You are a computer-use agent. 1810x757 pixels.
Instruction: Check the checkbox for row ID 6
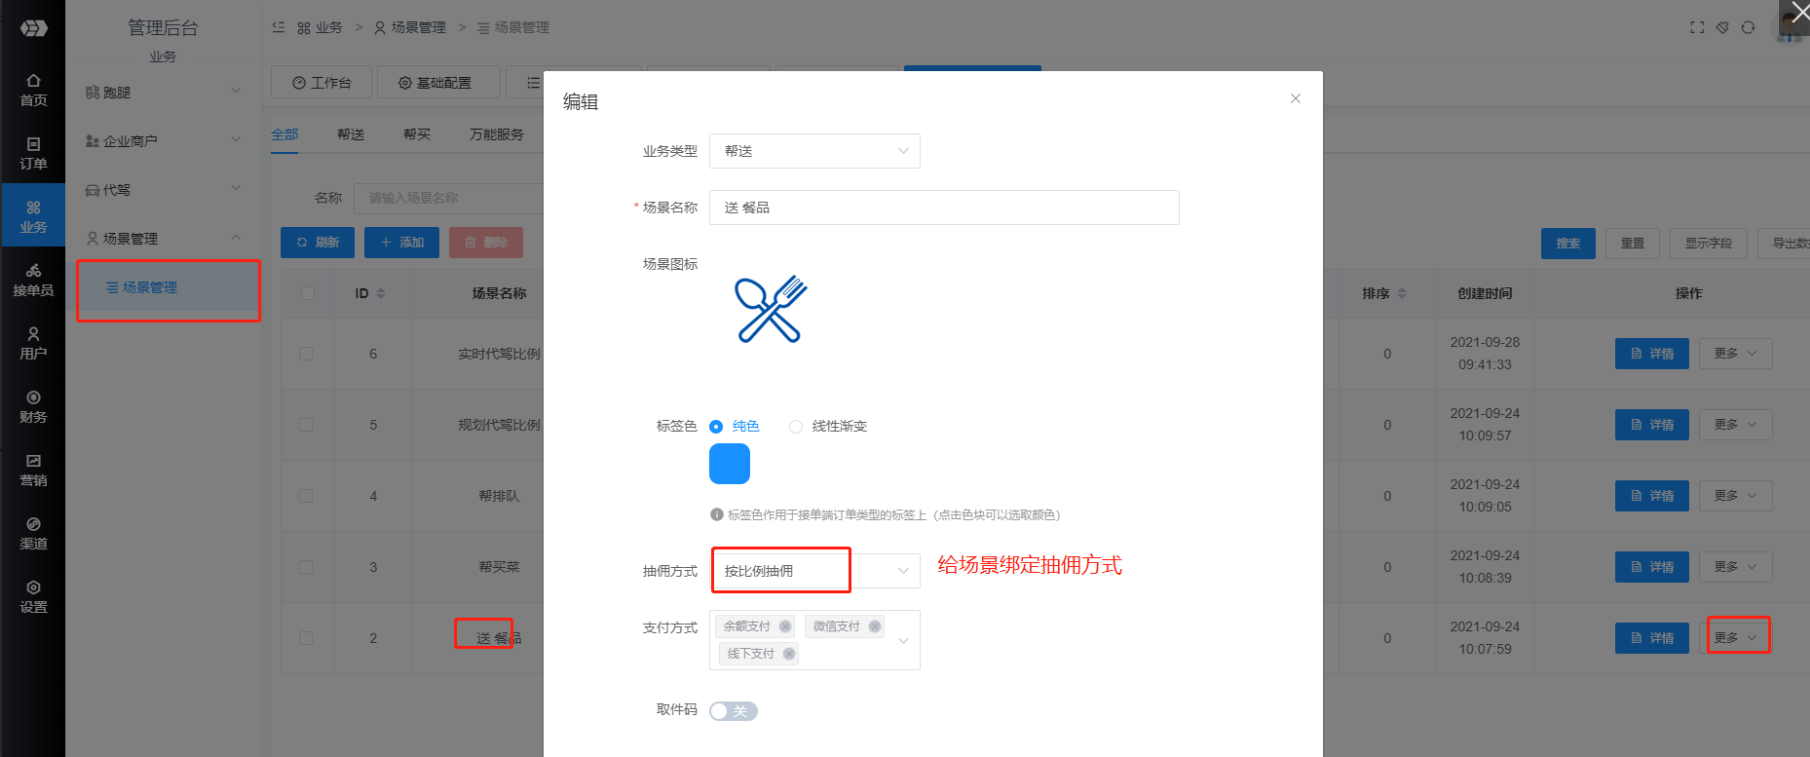306,354
